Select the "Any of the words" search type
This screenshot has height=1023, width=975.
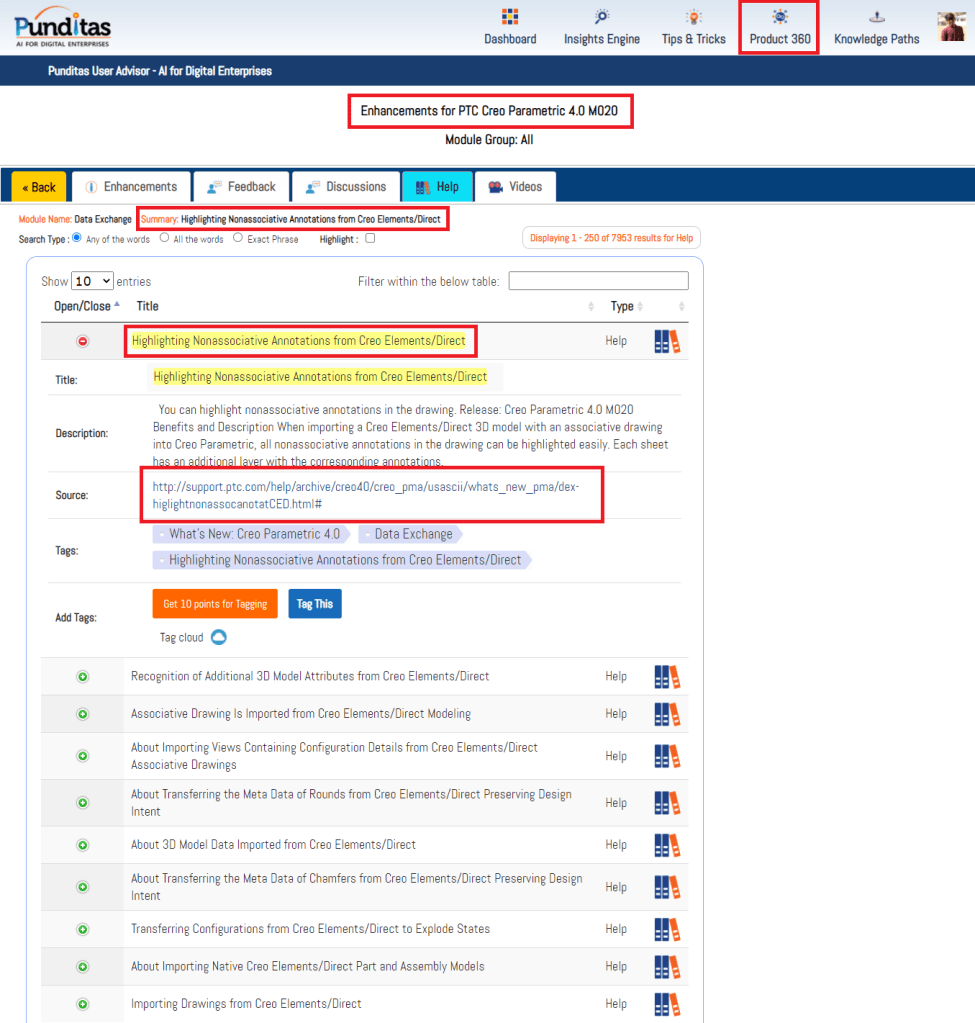click(x=76, y=239)
